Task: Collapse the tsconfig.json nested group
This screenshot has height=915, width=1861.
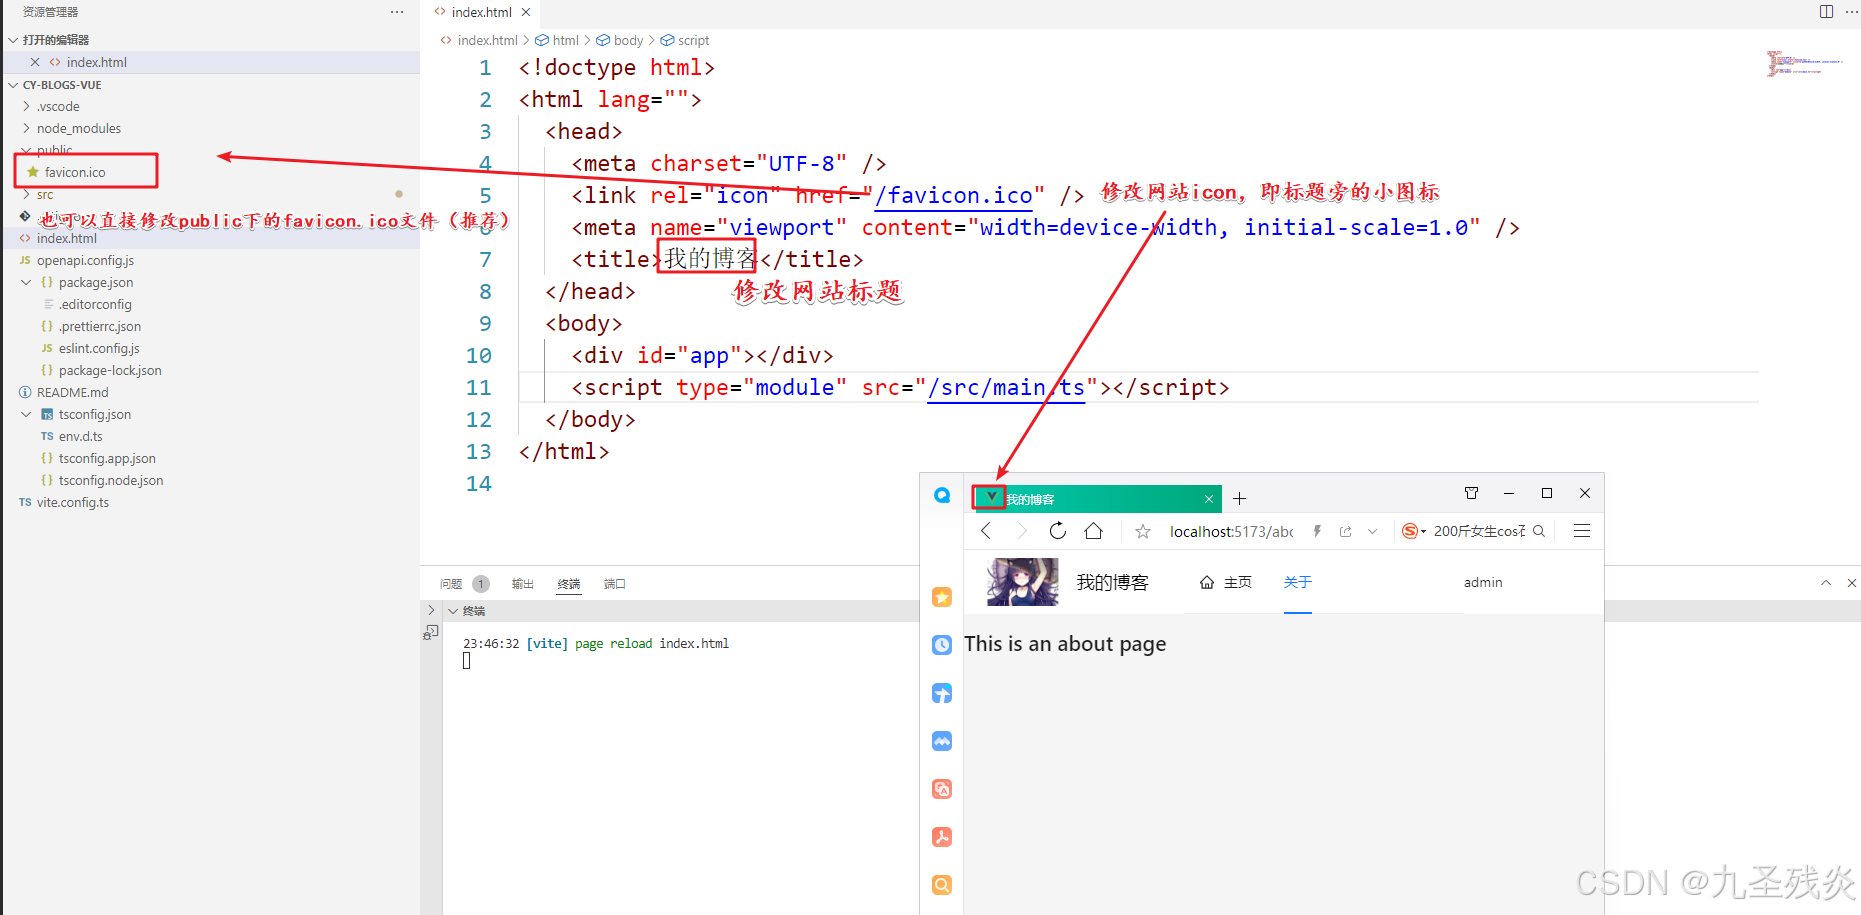Action: 26,414
